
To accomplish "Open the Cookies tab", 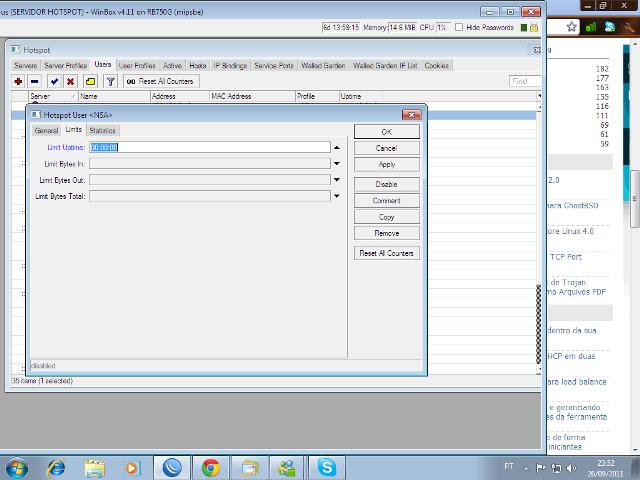I will coord(436,65).
